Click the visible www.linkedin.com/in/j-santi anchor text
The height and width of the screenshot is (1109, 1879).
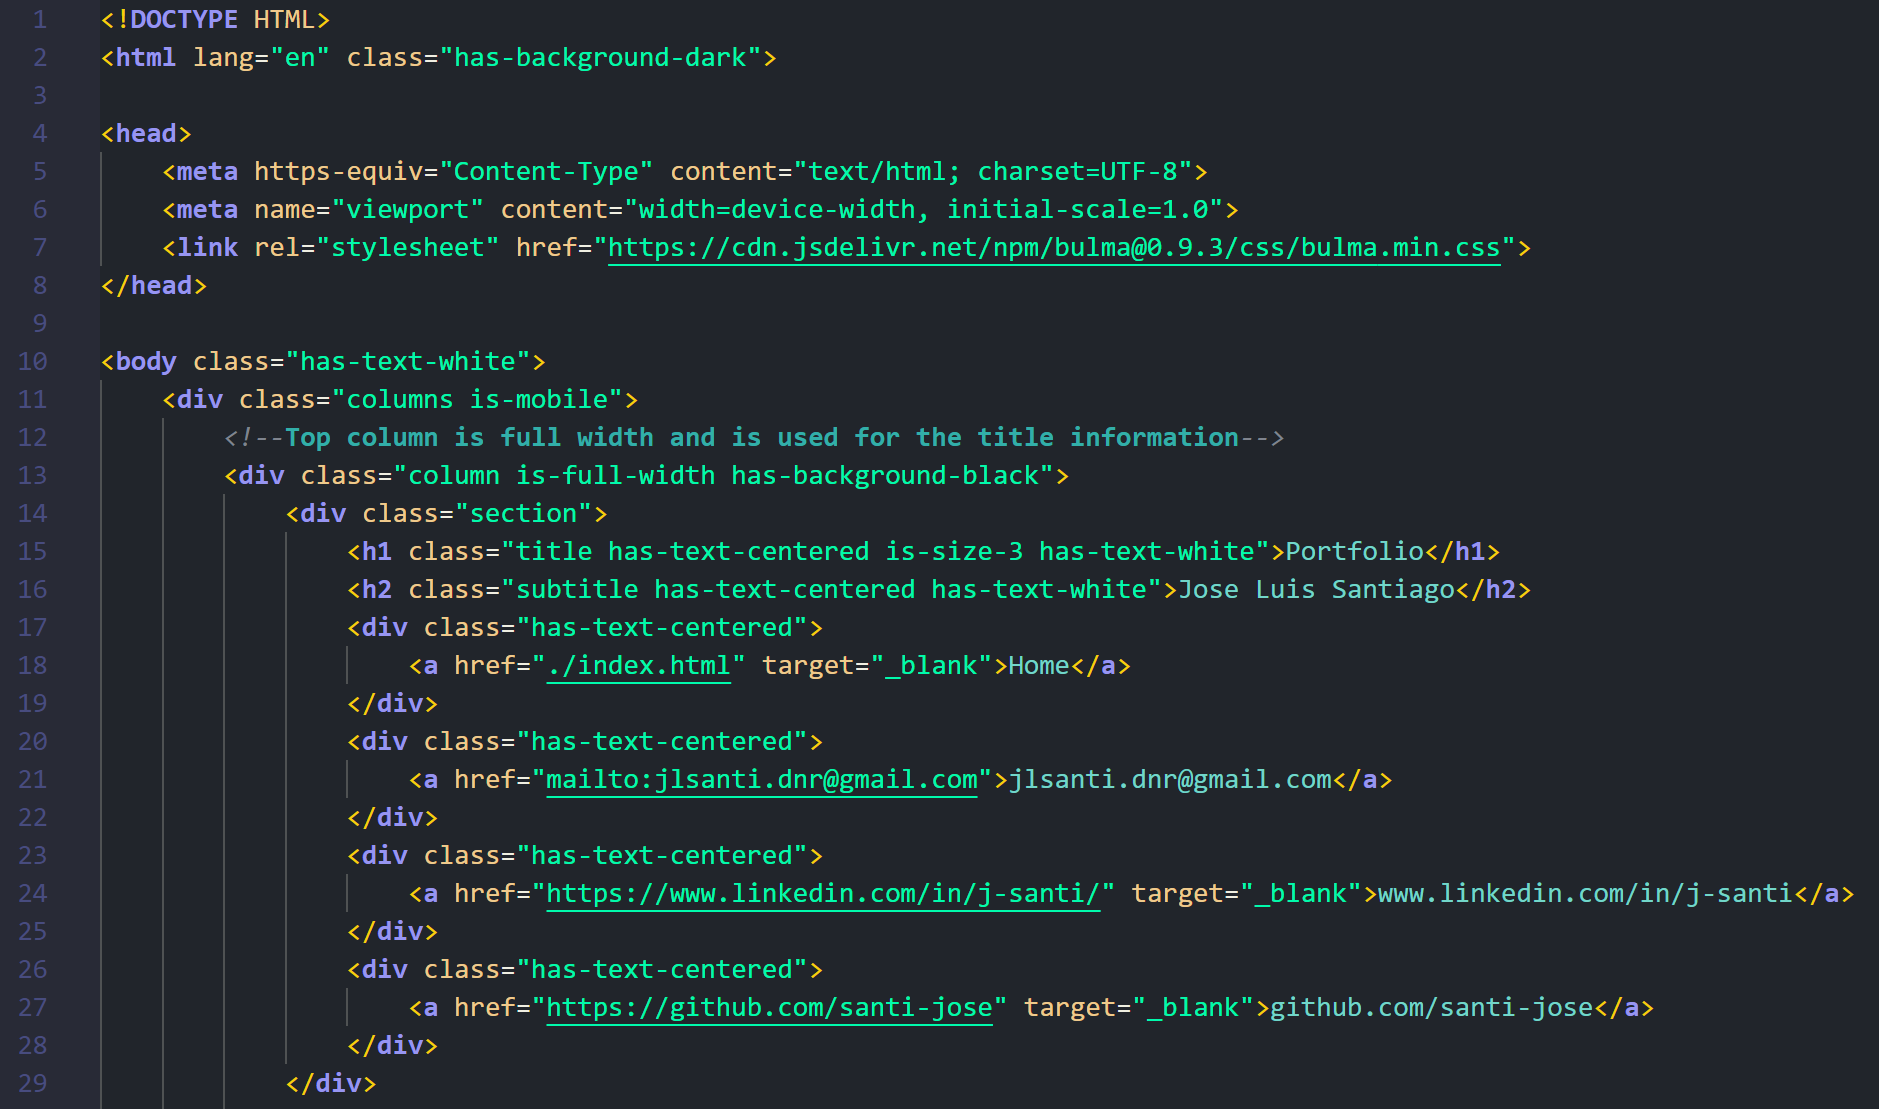tap(1585, 894)
